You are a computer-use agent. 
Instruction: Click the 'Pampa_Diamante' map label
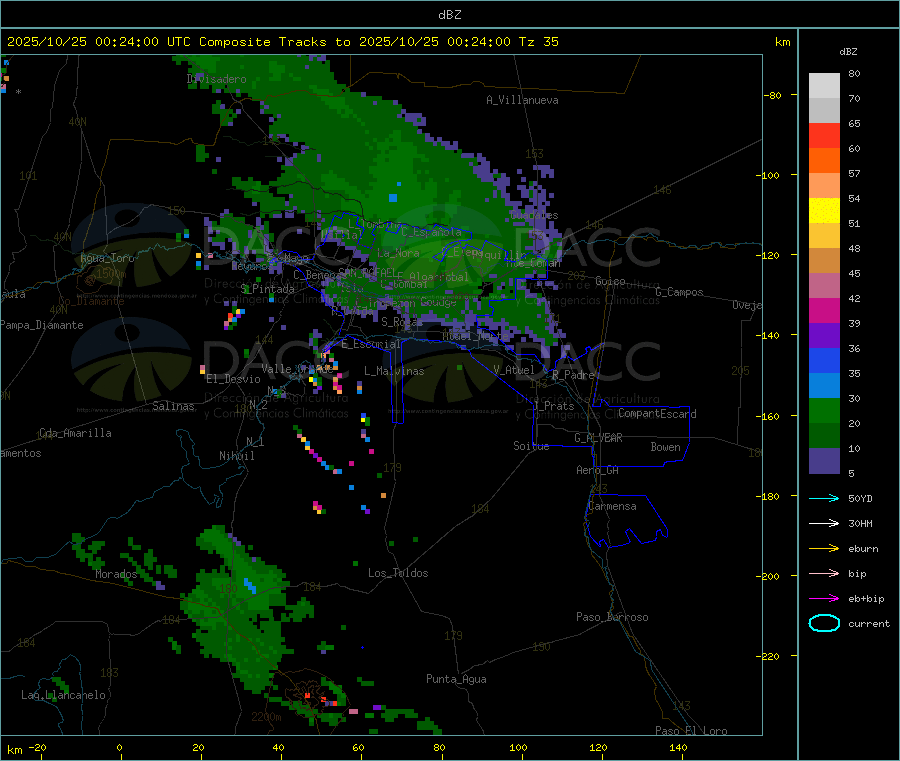(x=41, y=325)
